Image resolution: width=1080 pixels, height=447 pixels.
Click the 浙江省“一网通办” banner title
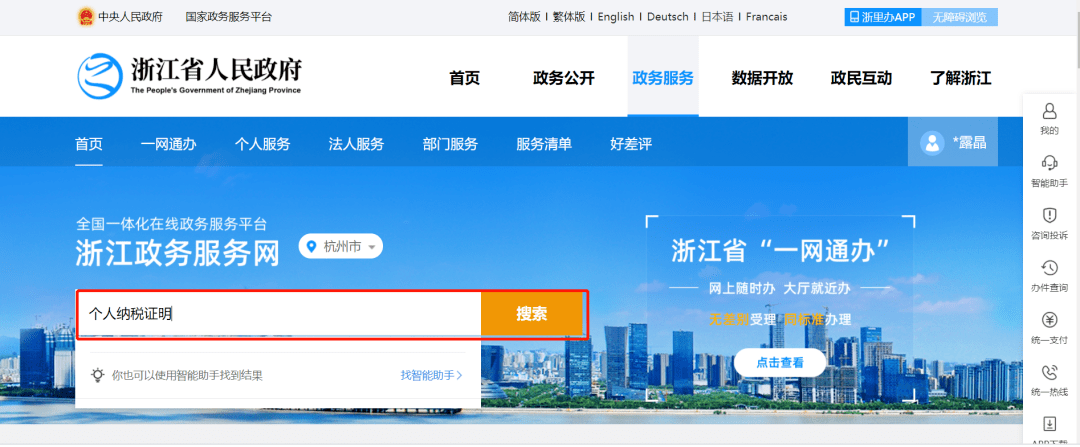pyautogui.click(x=780, y=251)
